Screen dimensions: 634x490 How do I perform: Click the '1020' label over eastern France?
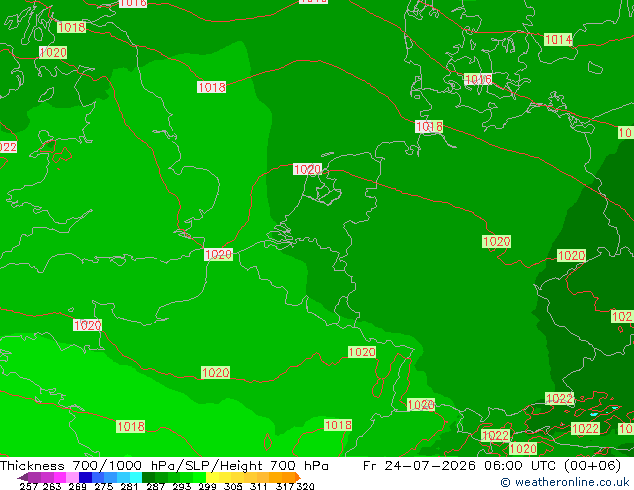(x=362, y=352)
